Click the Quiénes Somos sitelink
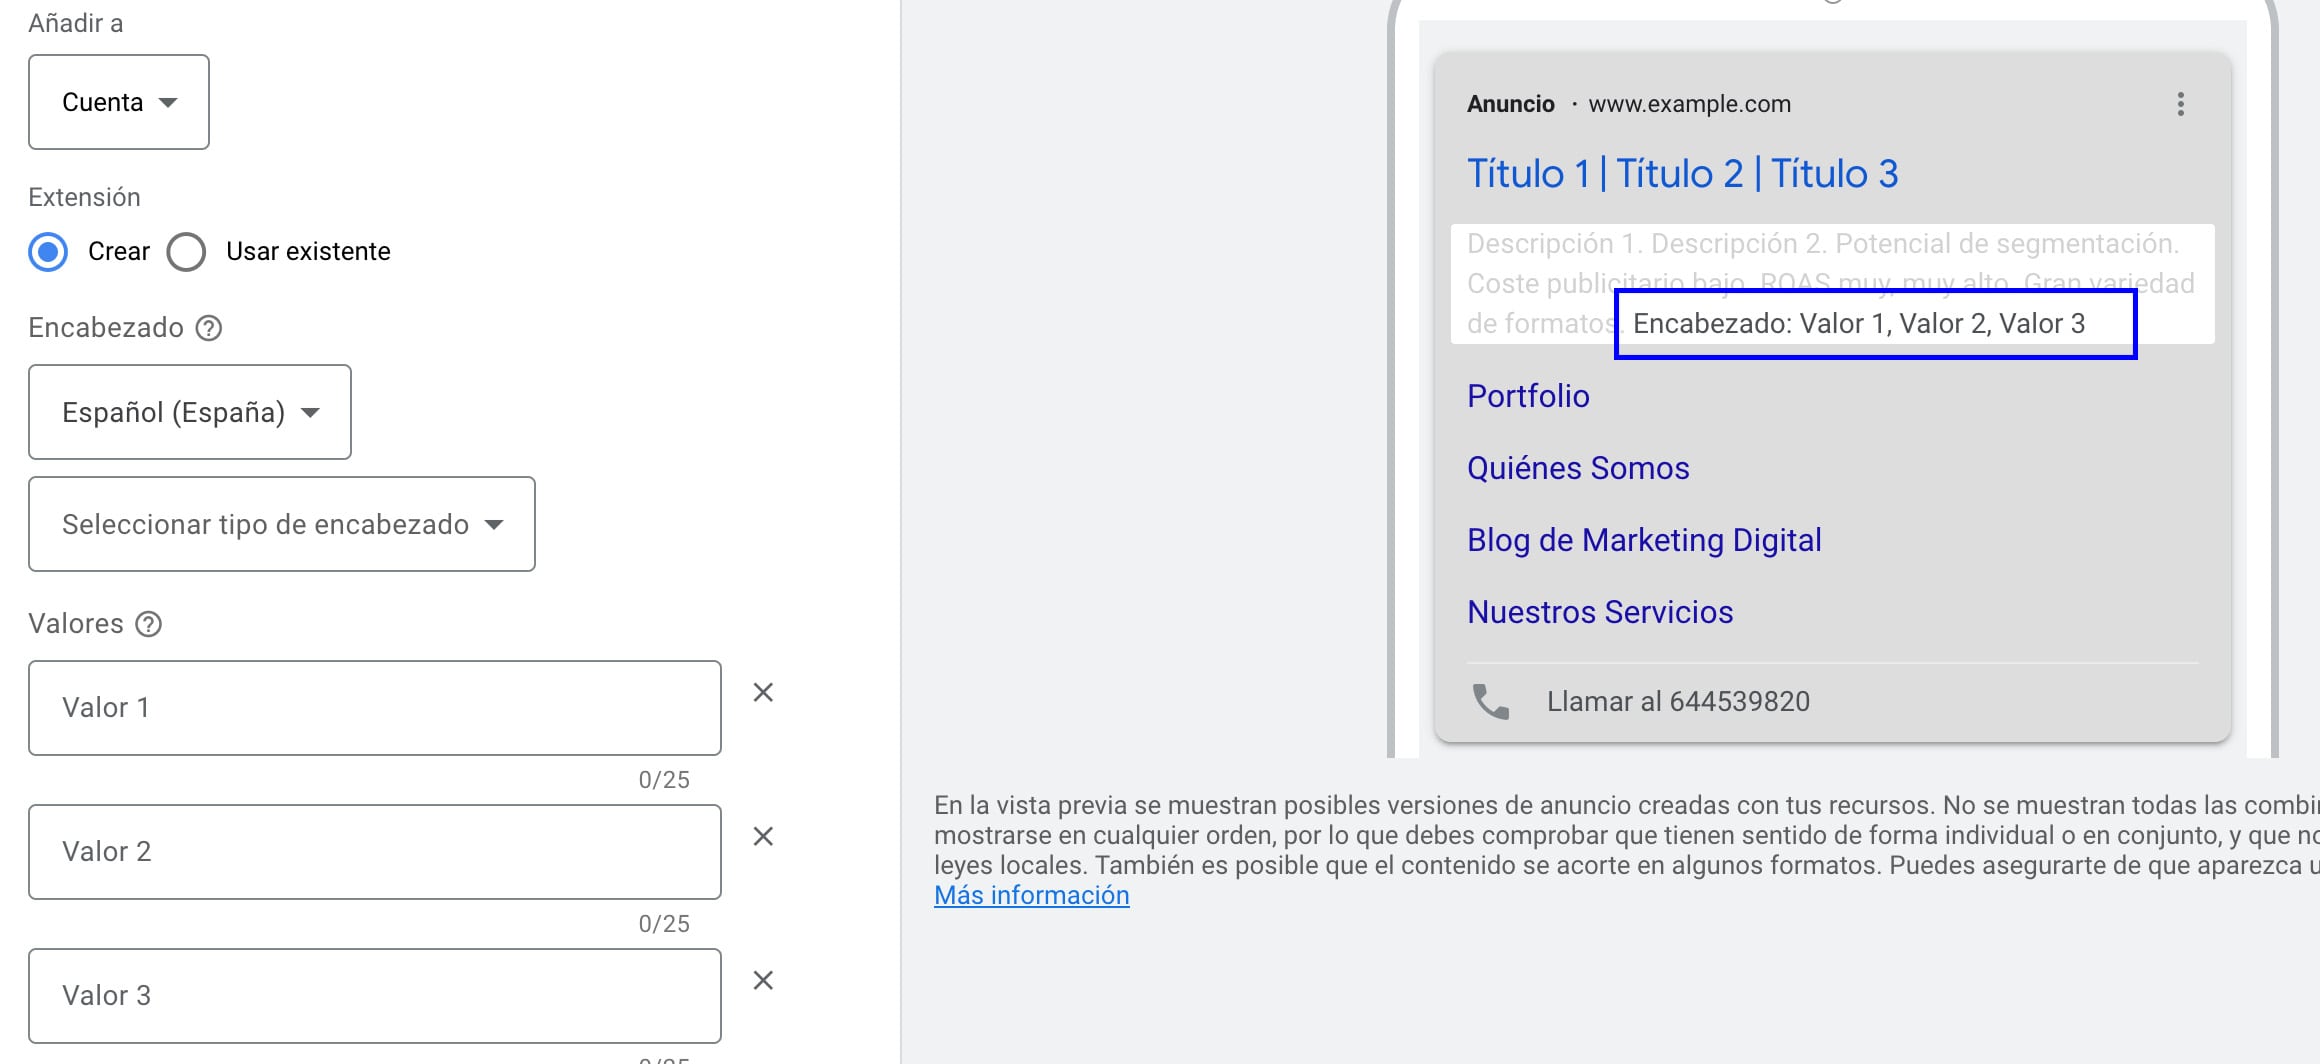The height and width of the screenshot is (1064, 2320). (x=1578, y=467)
